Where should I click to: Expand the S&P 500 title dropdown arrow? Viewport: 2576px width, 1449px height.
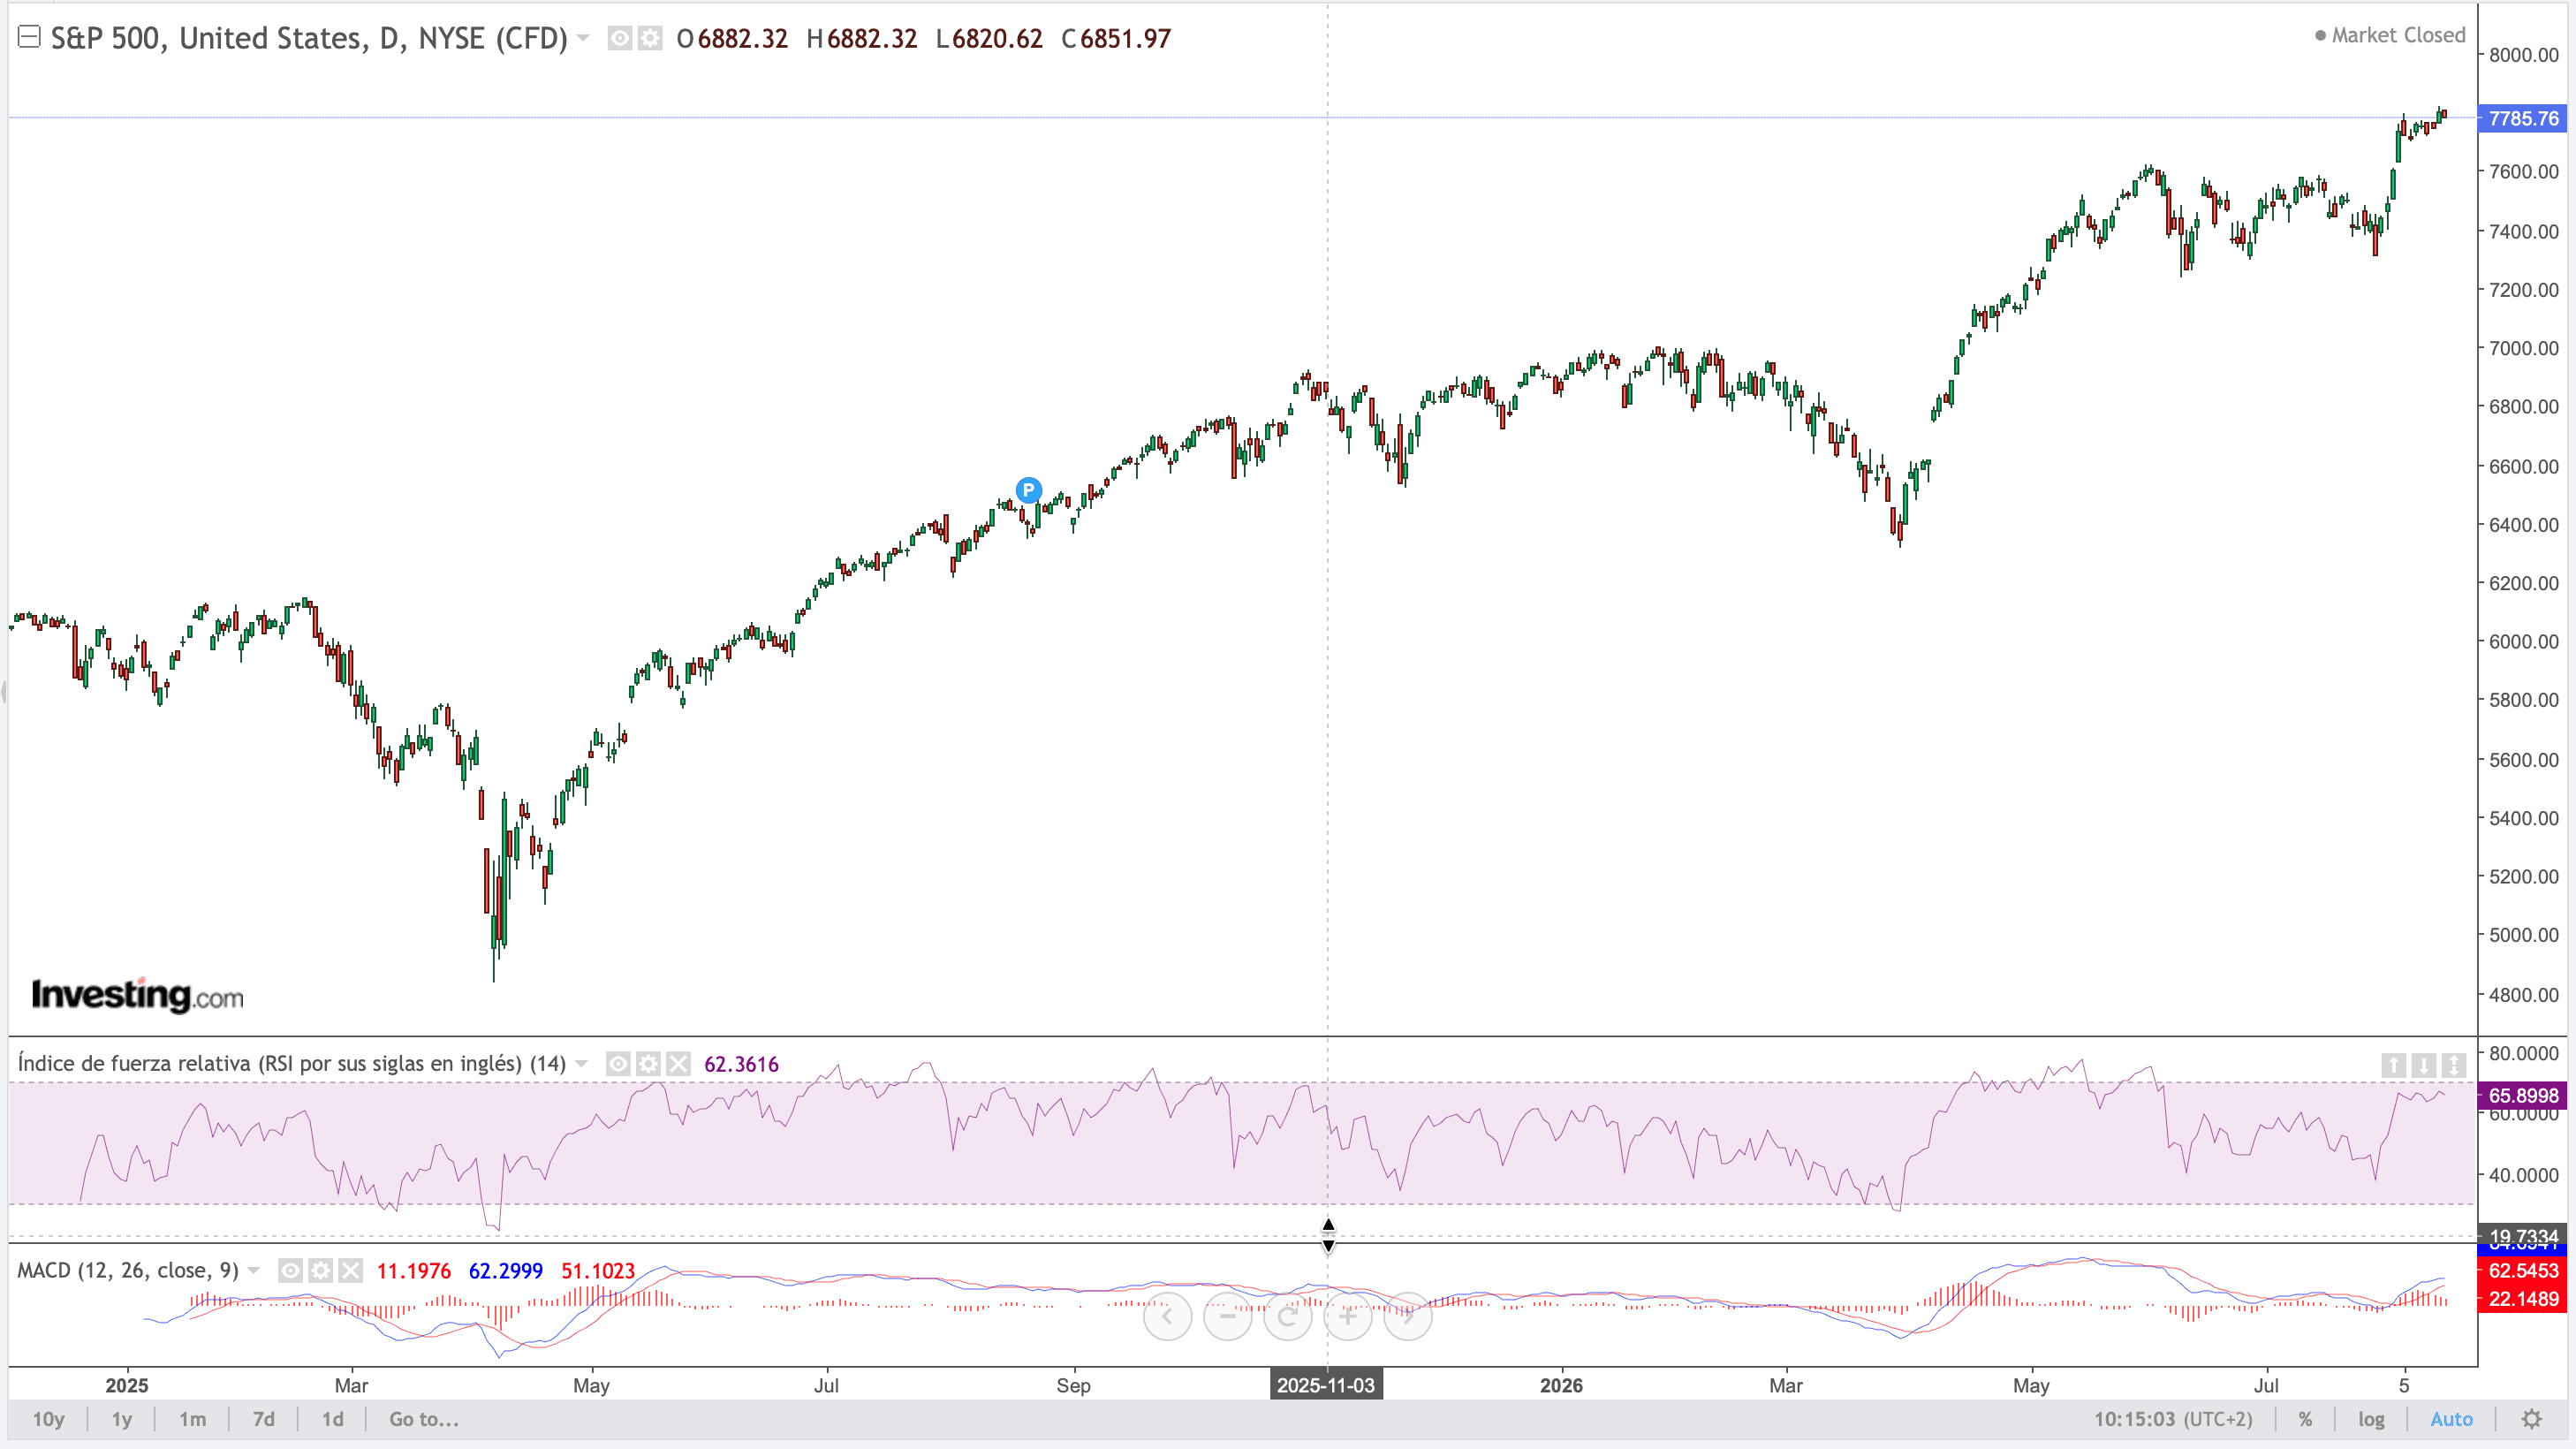(583, 39)
